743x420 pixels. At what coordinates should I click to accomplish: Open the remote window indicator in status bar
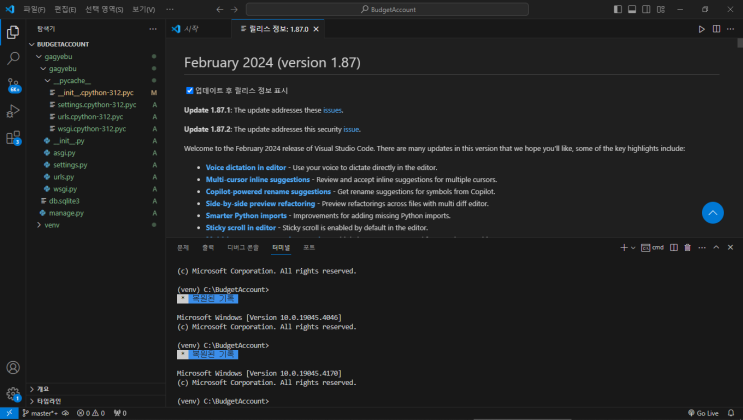pos(9,413)
